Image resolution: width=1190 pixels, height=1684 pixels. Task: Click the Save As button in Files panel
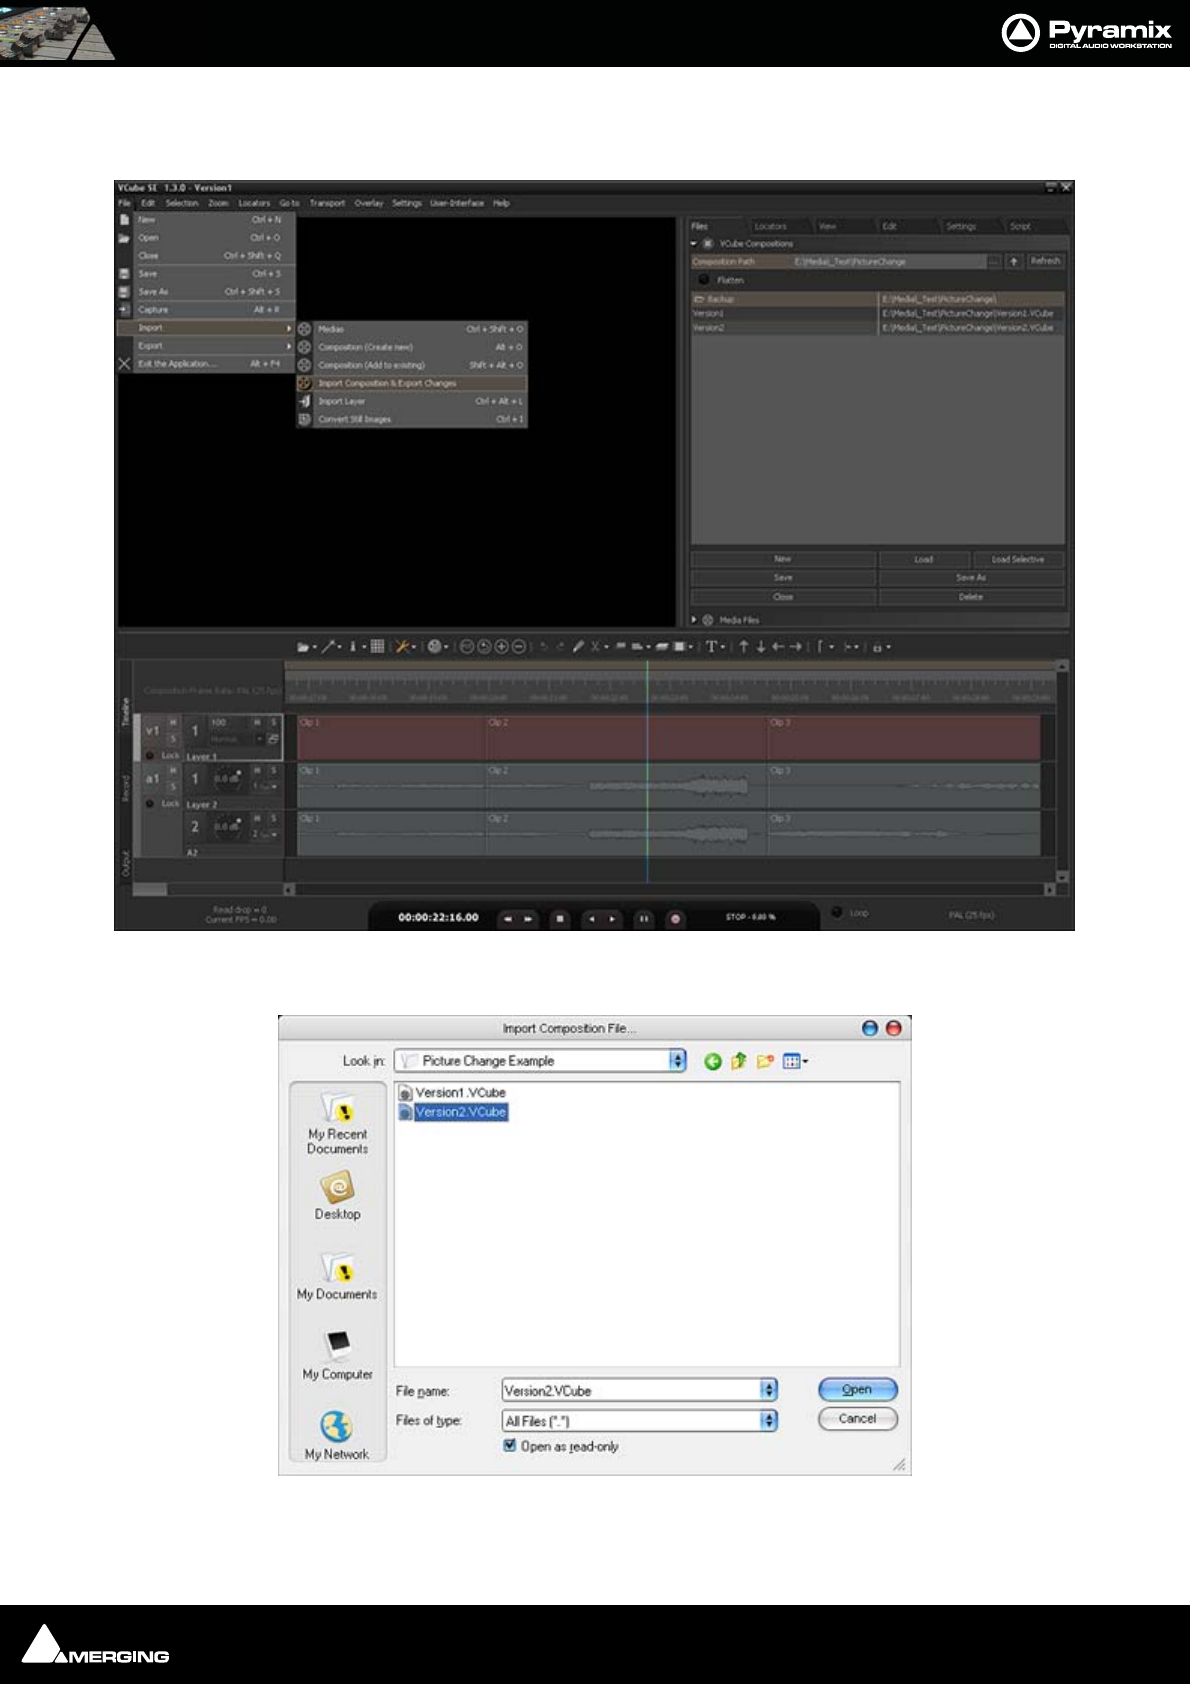point(971,578)
